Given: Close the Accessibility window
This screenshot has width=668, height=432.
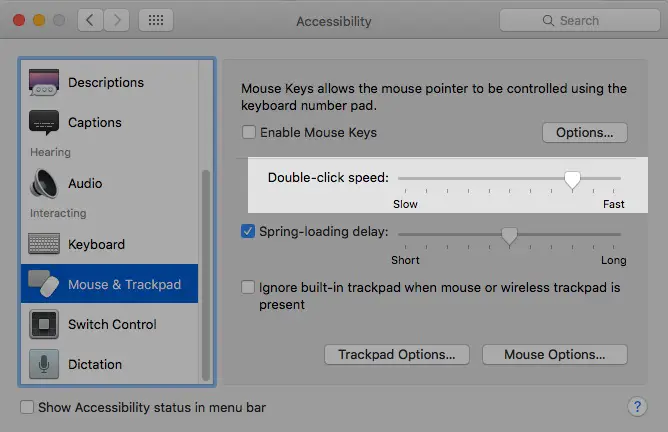Looking at the screenshot, I should [x=19, y=20].
